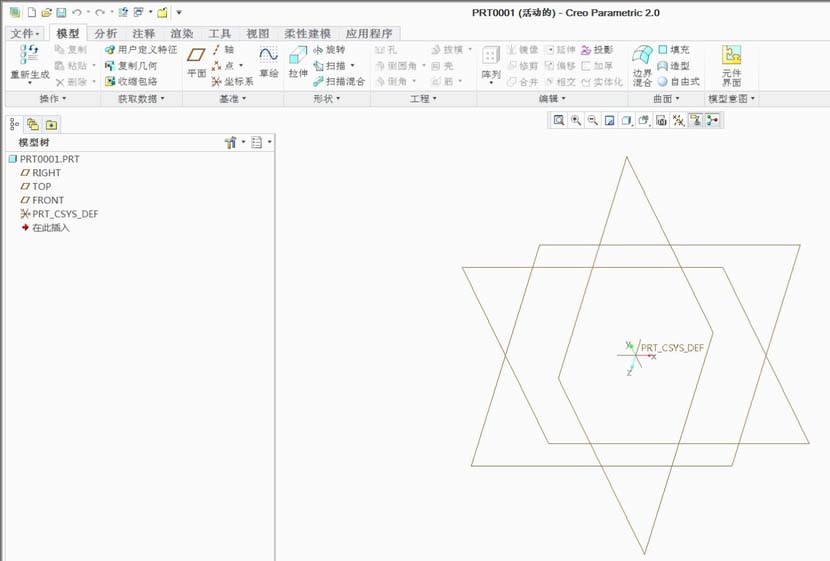Click the 自由式 freestyle tool
The image size is (830, 561).
coord(679,82)
